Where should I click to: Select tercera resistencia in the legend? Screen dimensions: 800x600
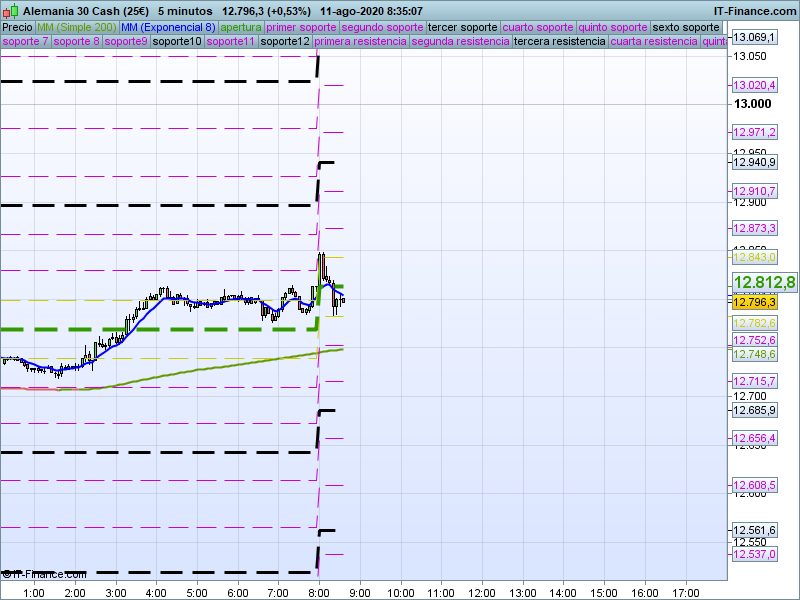click(x=558, y=42)
